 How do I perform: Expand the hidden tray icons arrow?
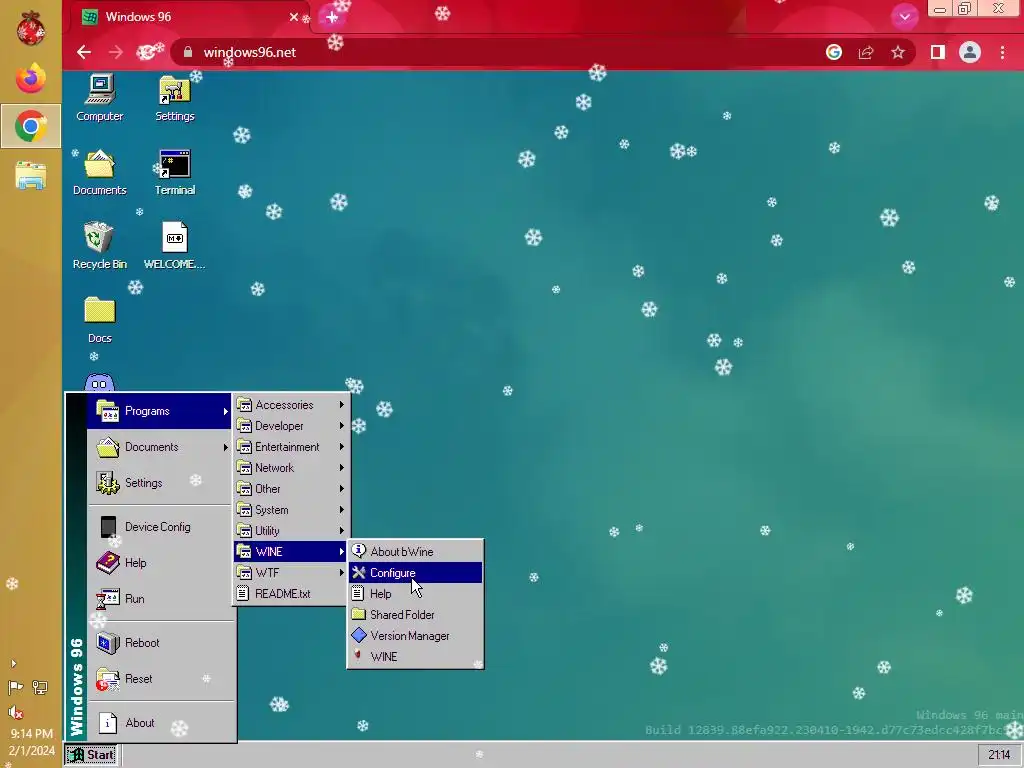click(x=14, y=664)
